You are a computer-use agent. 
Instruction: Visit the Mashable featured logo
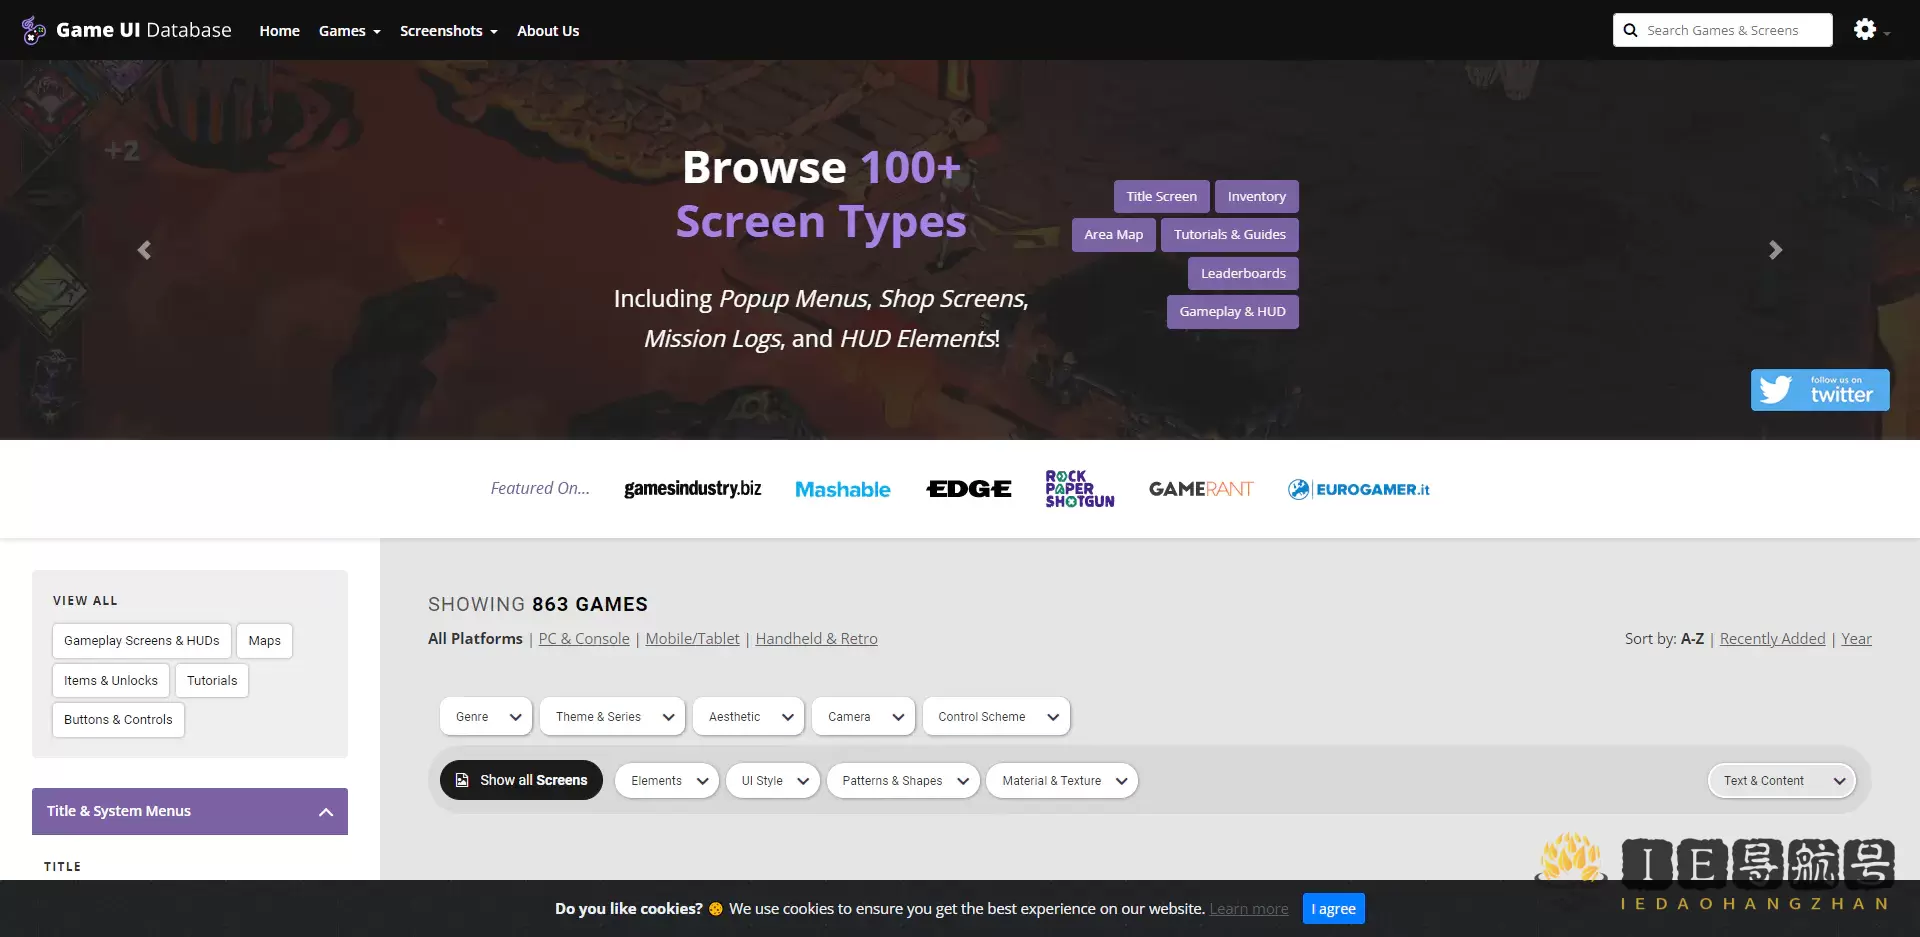842,489
